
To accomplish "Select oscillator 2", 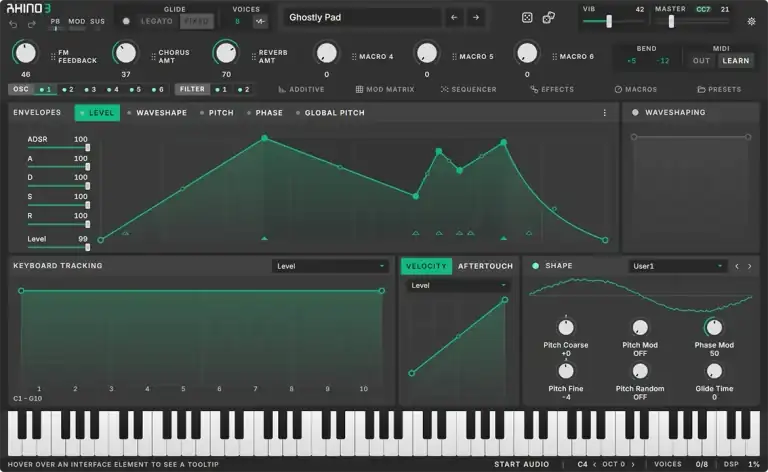I will point(68,90).
